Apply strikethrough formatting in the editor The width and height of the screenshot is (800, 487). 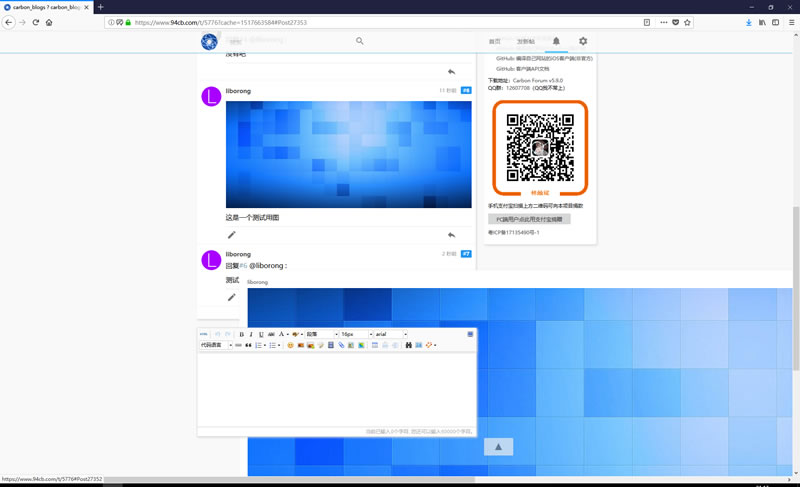coord(271,335)
